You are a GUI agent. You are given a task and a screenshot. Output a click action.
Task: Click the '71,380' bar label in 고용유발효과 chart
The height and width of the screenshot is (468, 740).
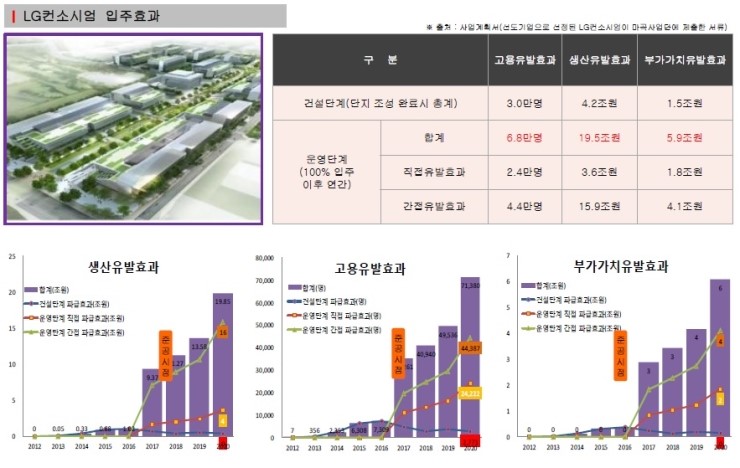coord(470,285)
